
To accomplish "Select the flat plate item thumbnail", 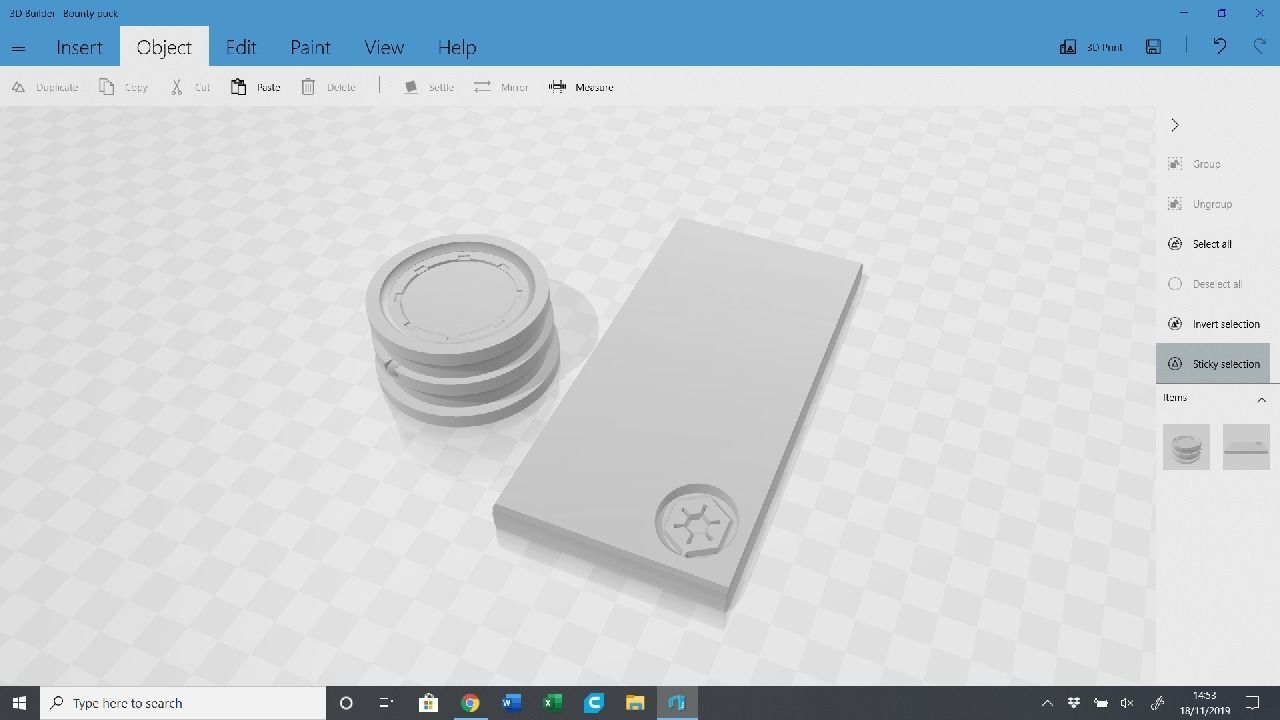I will click(x=1246, y=447).
